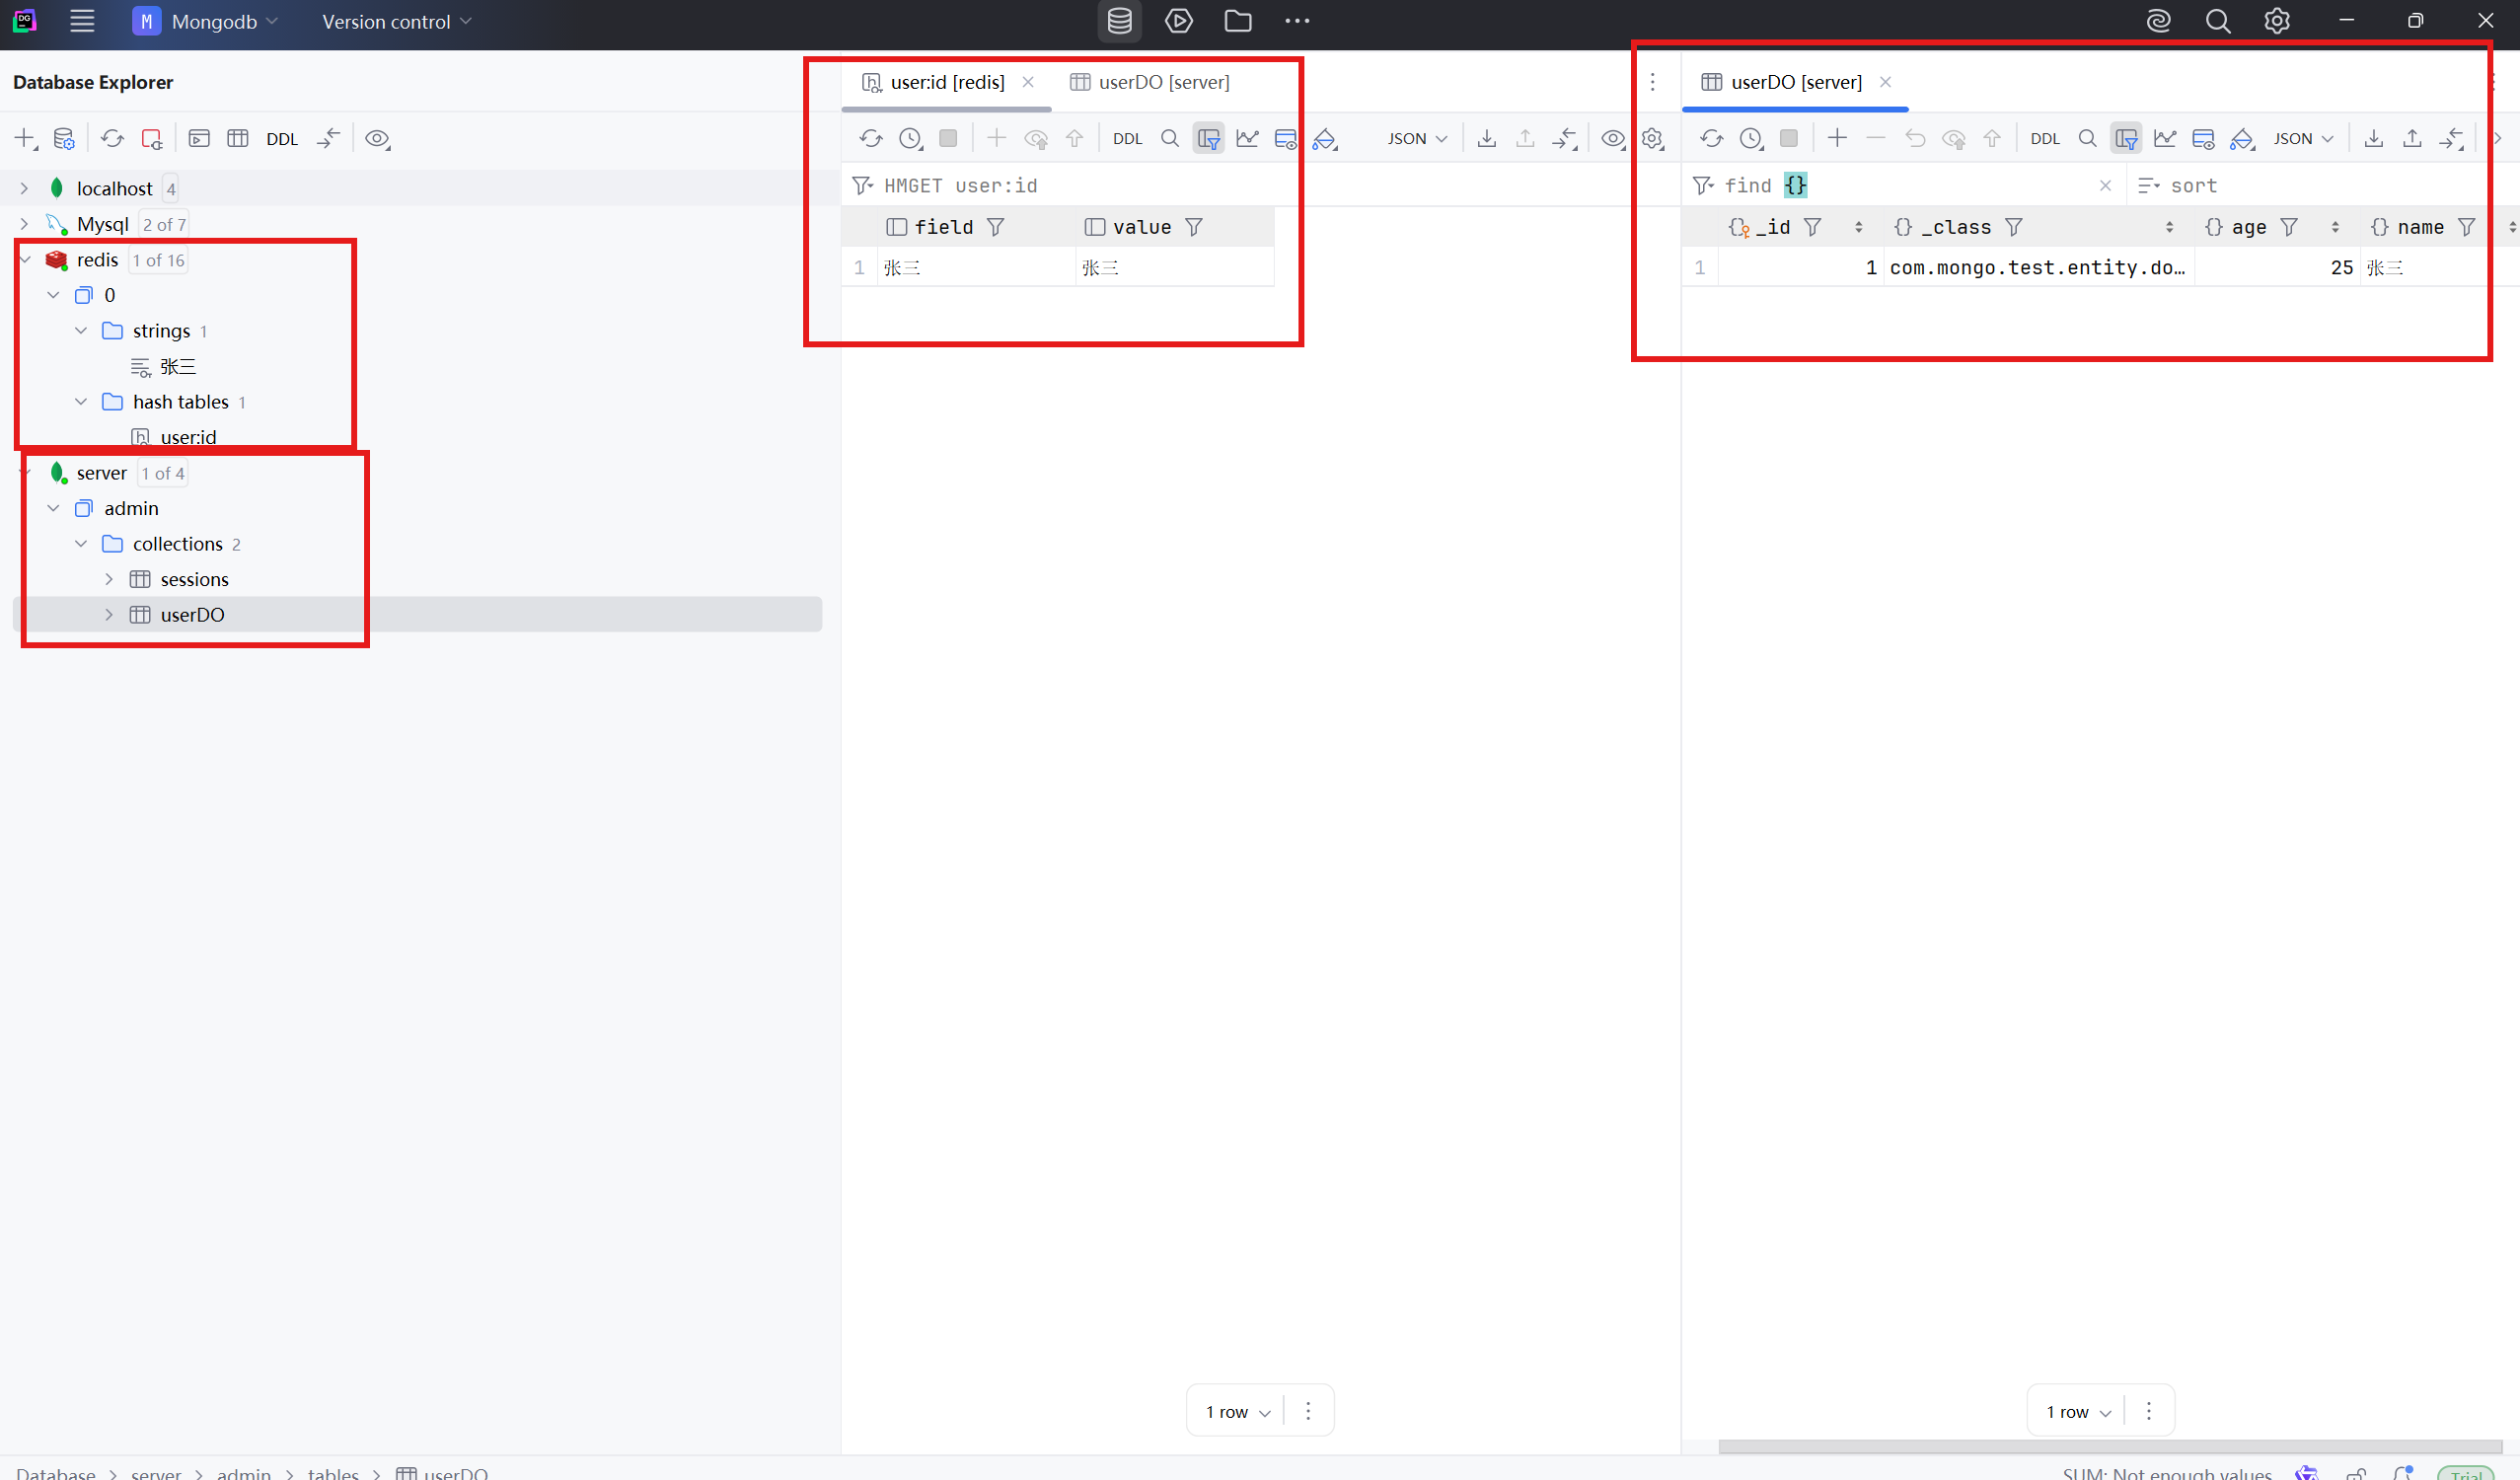Toggle the value editor in the redis grid
This screenshot has width=2520, height=1480.
point(1286,139)
